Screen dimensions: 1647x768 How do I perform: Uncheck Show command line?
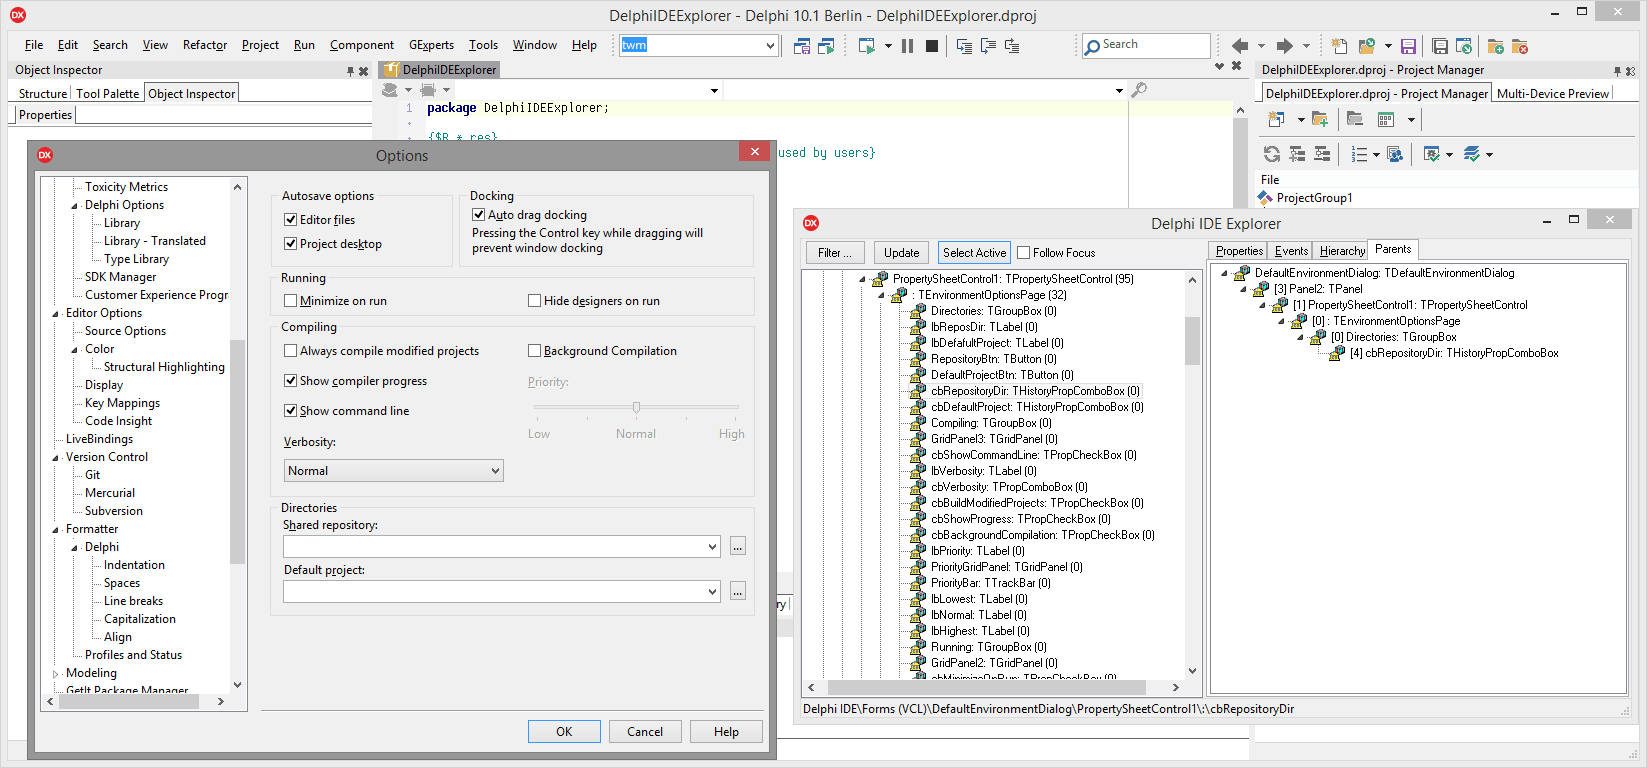point(291,411)
